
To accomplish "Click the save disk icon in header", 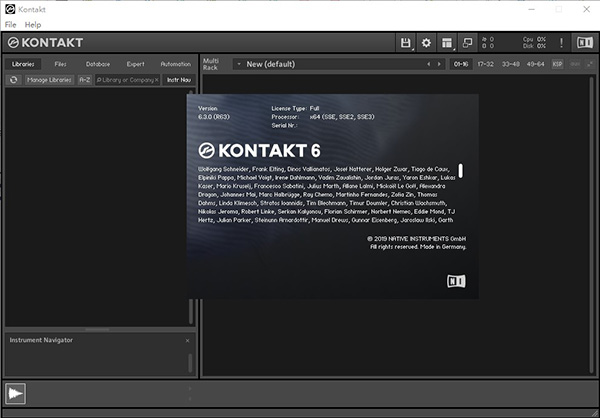I will [405, 43].
